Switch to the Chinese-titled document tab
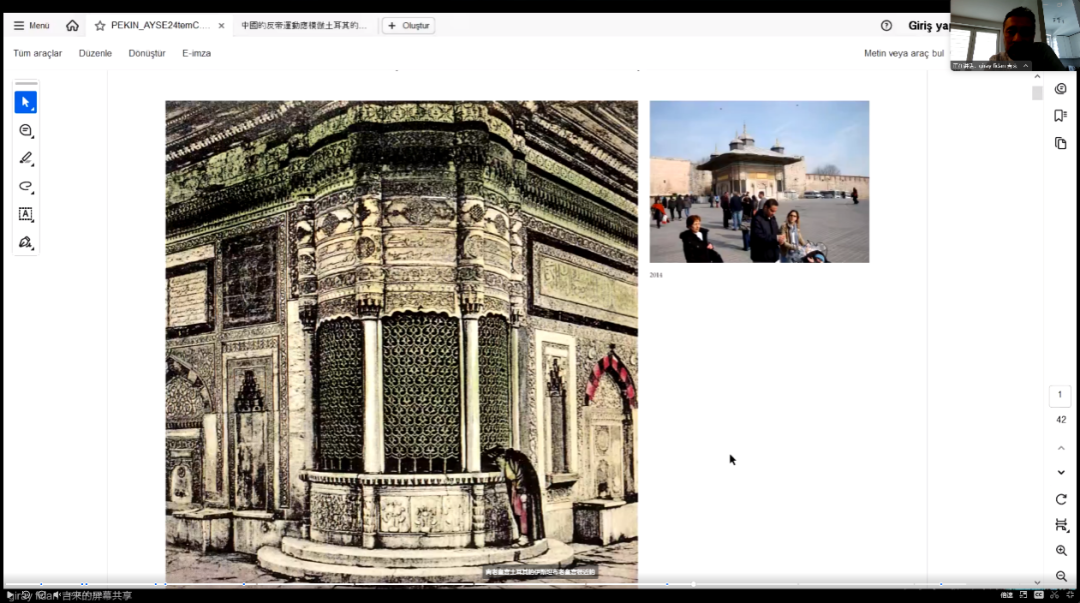The image size is (1080, 603). (303, 26)
